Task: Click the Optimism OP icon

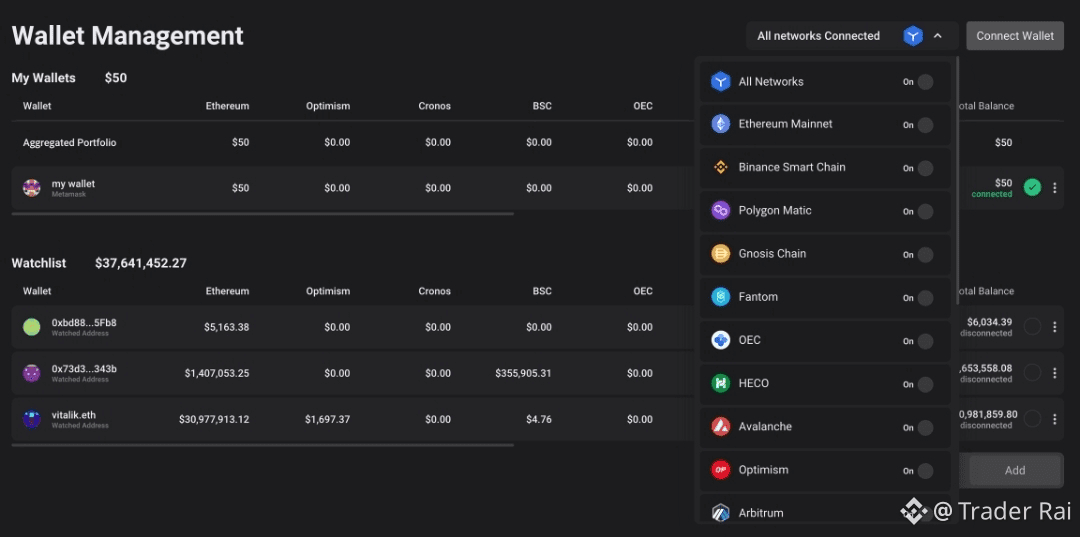Action: click(x=720, y=470)
